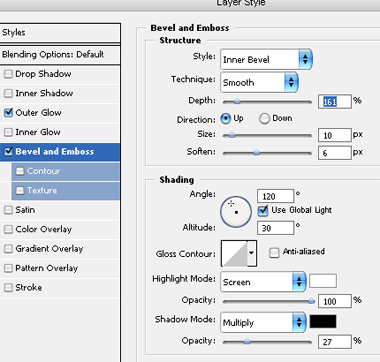Uncheck Use Global Light

pyautogui.click(x=263, y=210)
